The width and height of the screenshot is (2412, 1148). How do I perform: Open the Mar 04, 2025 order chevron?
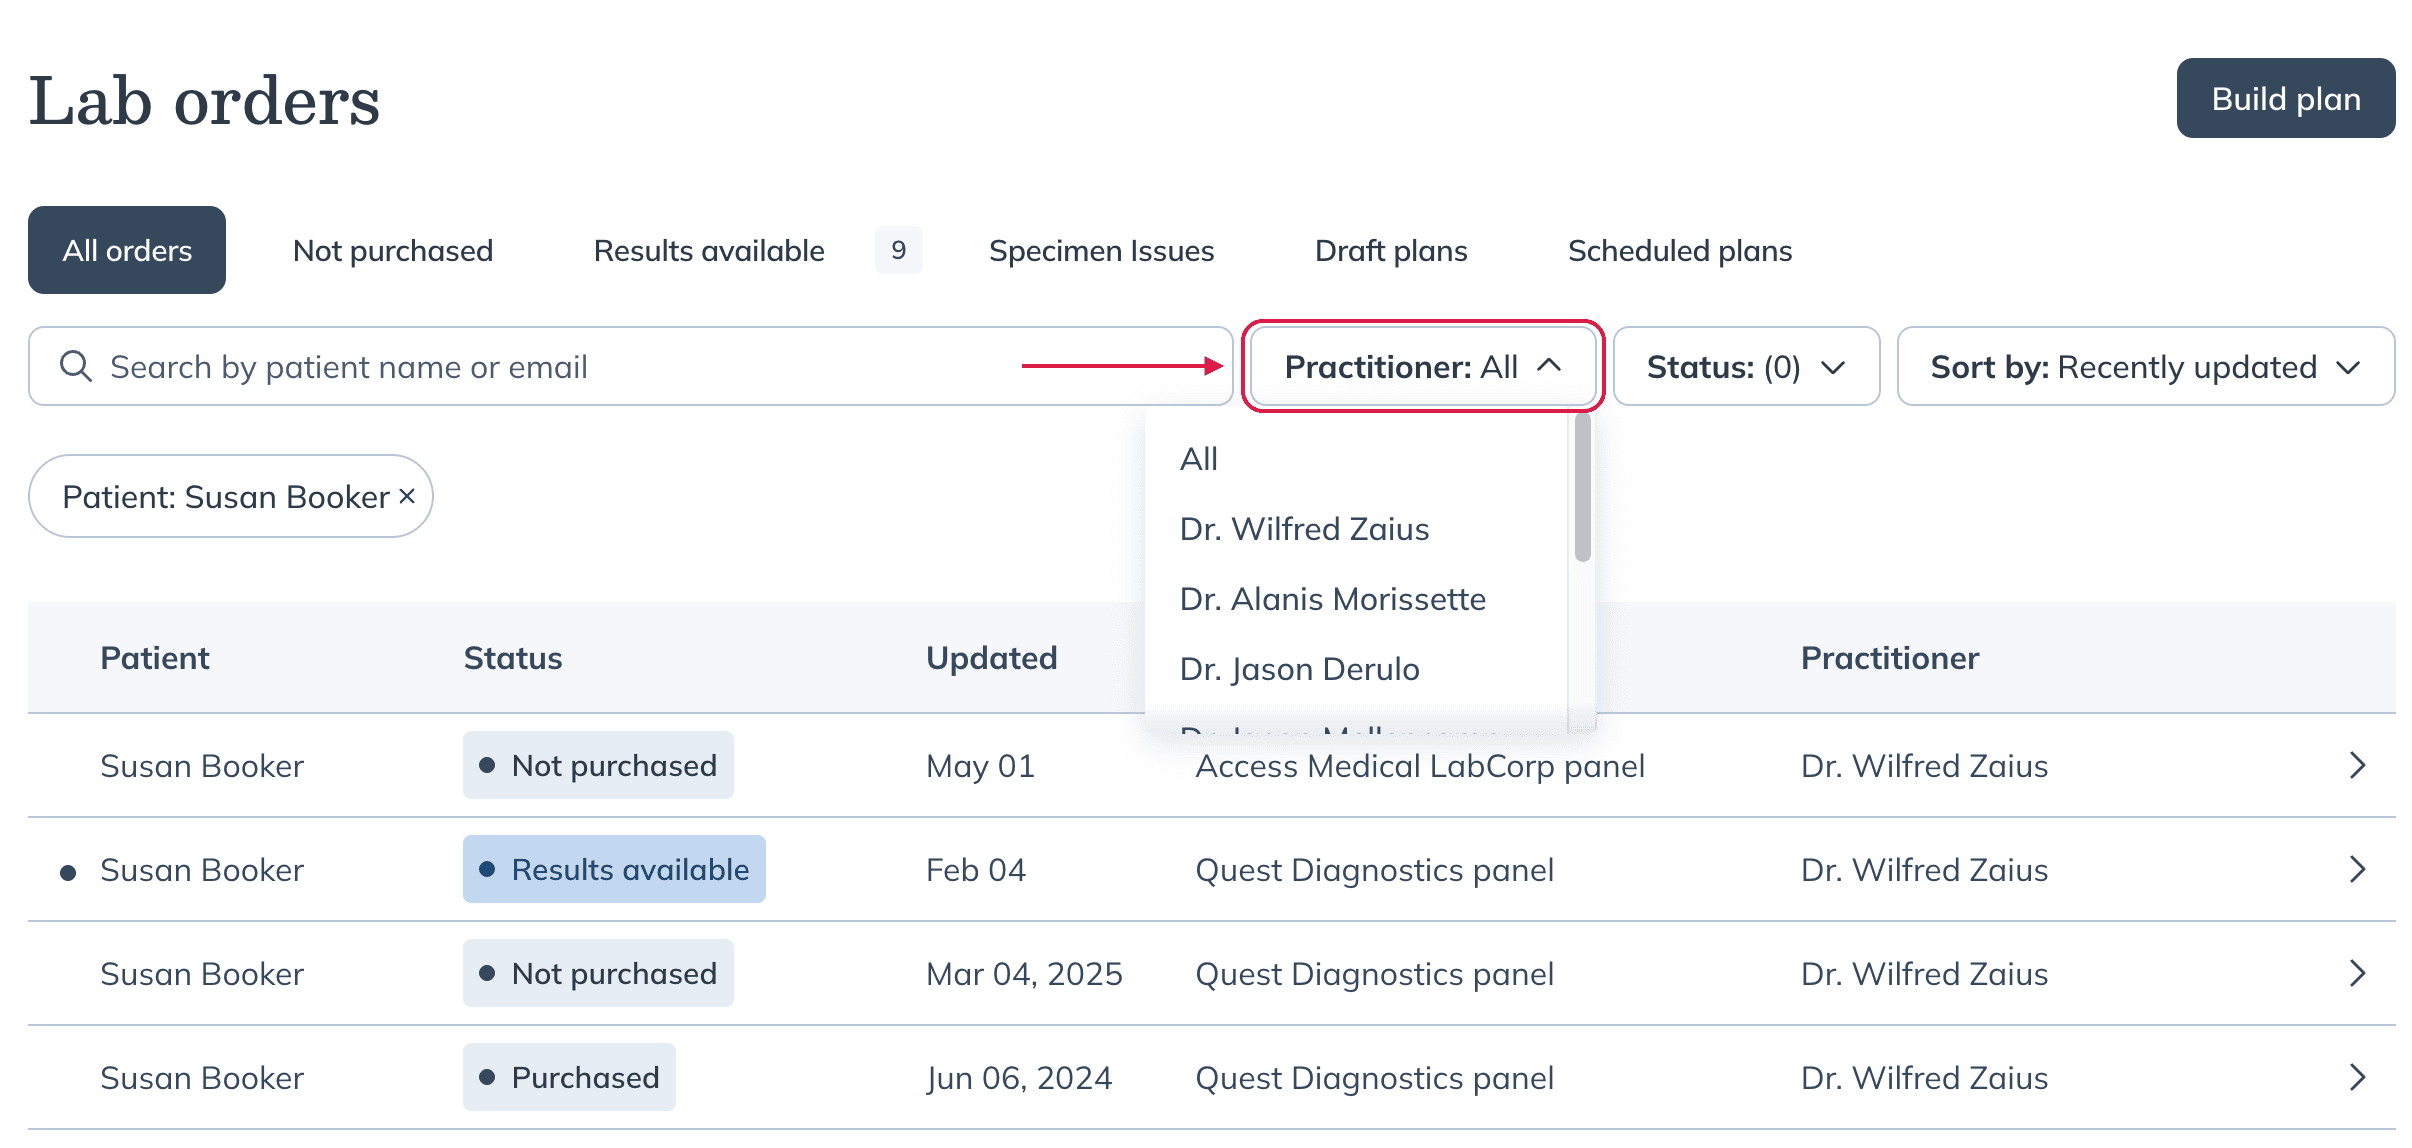(2357, 973)
